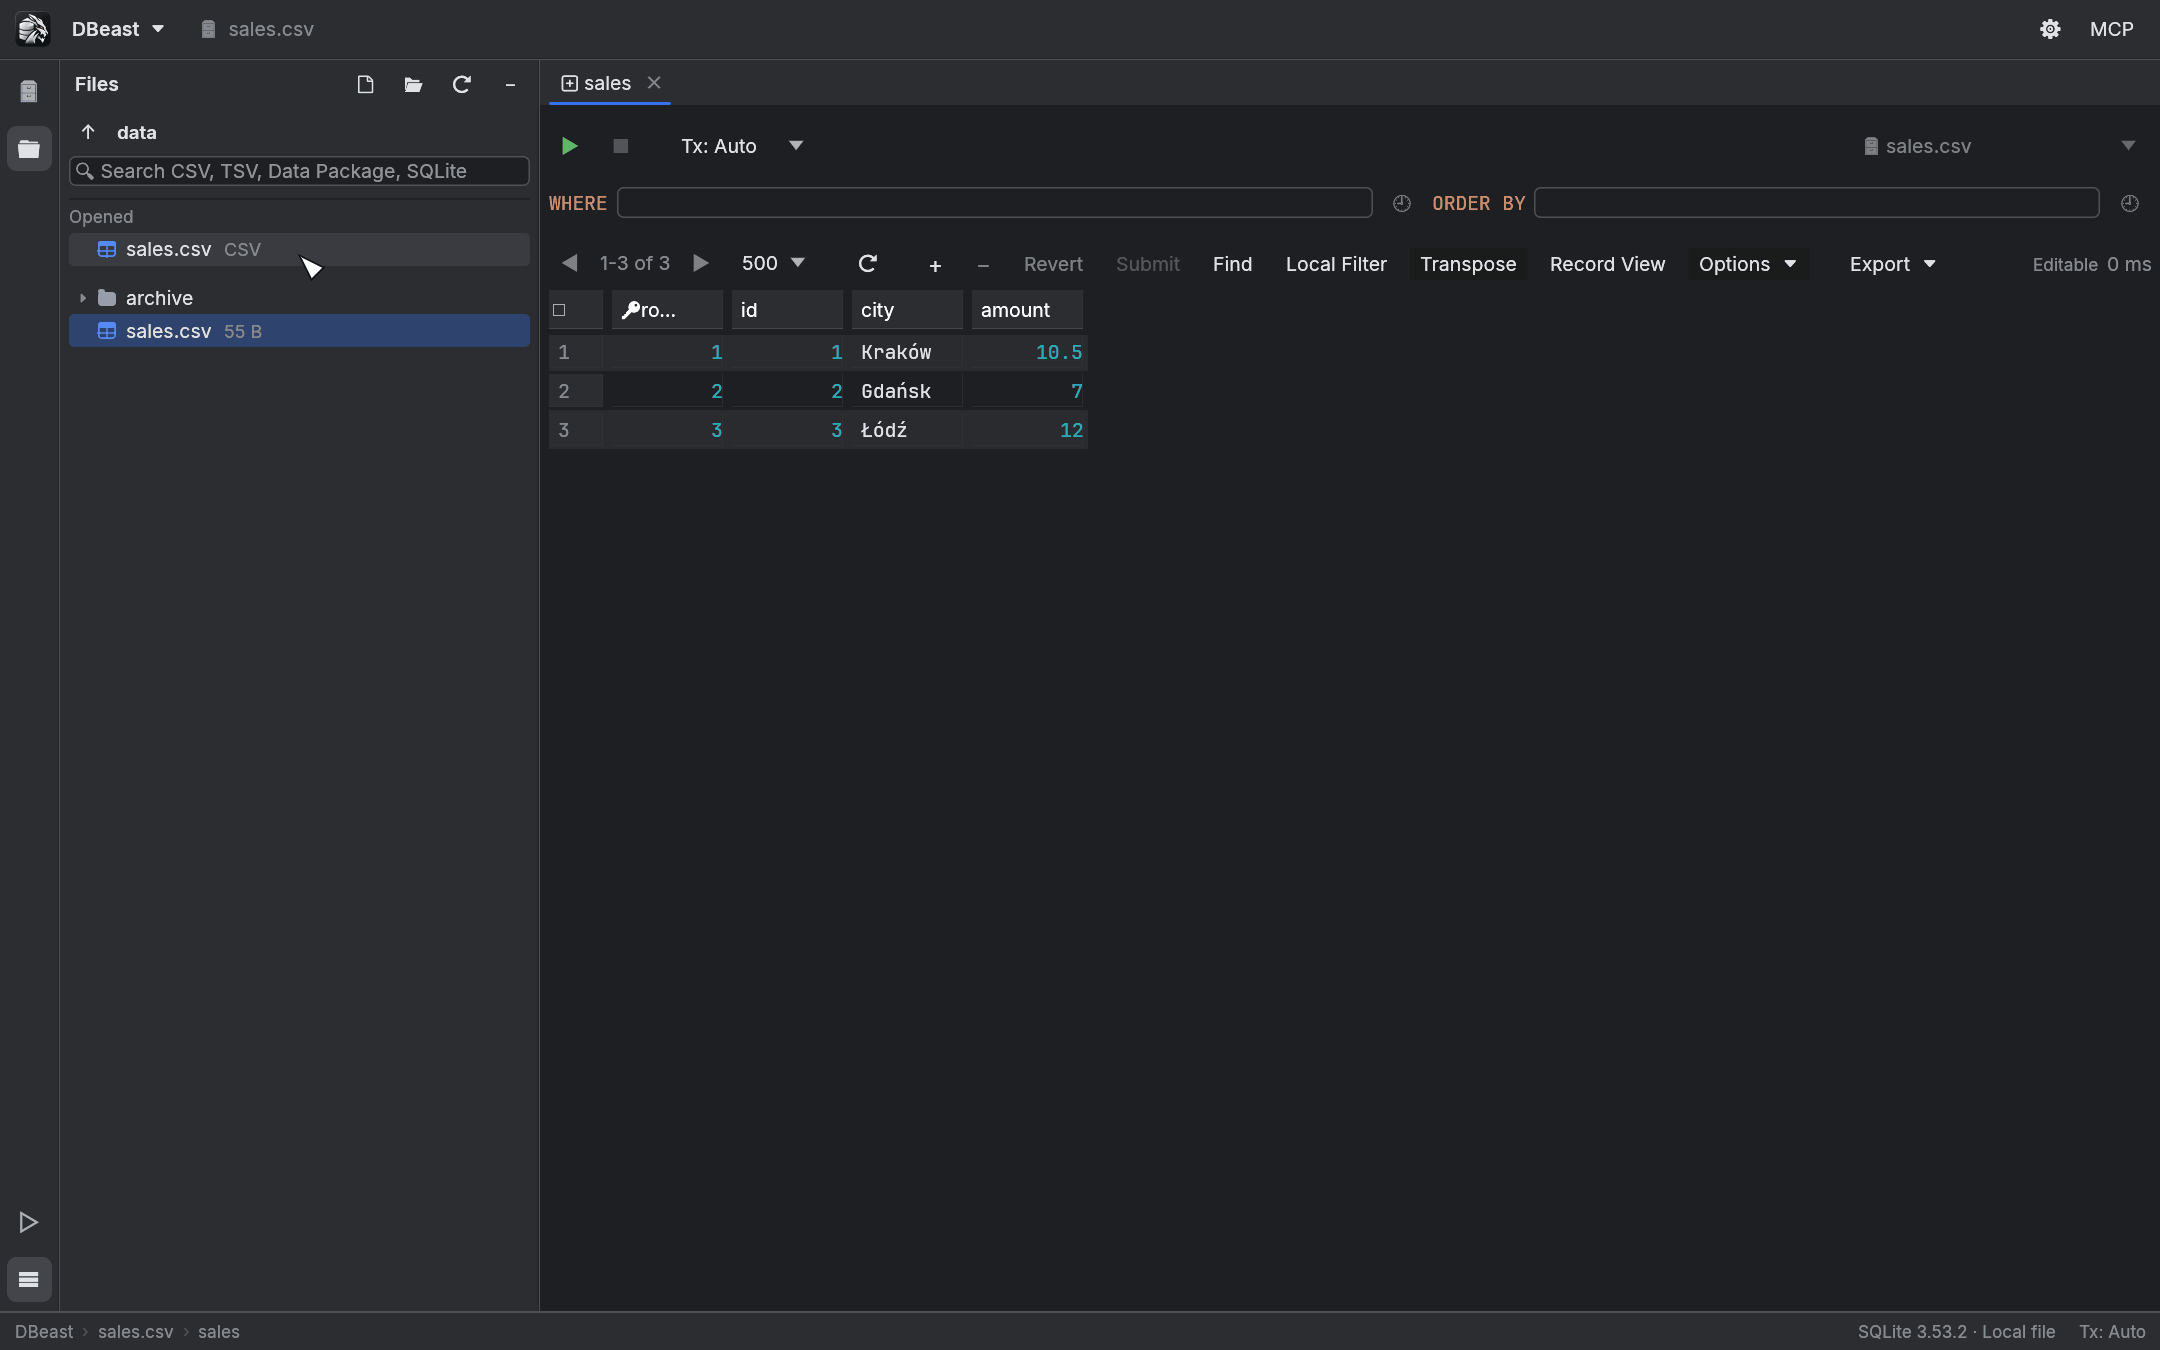Select the archive folder row

299,298
